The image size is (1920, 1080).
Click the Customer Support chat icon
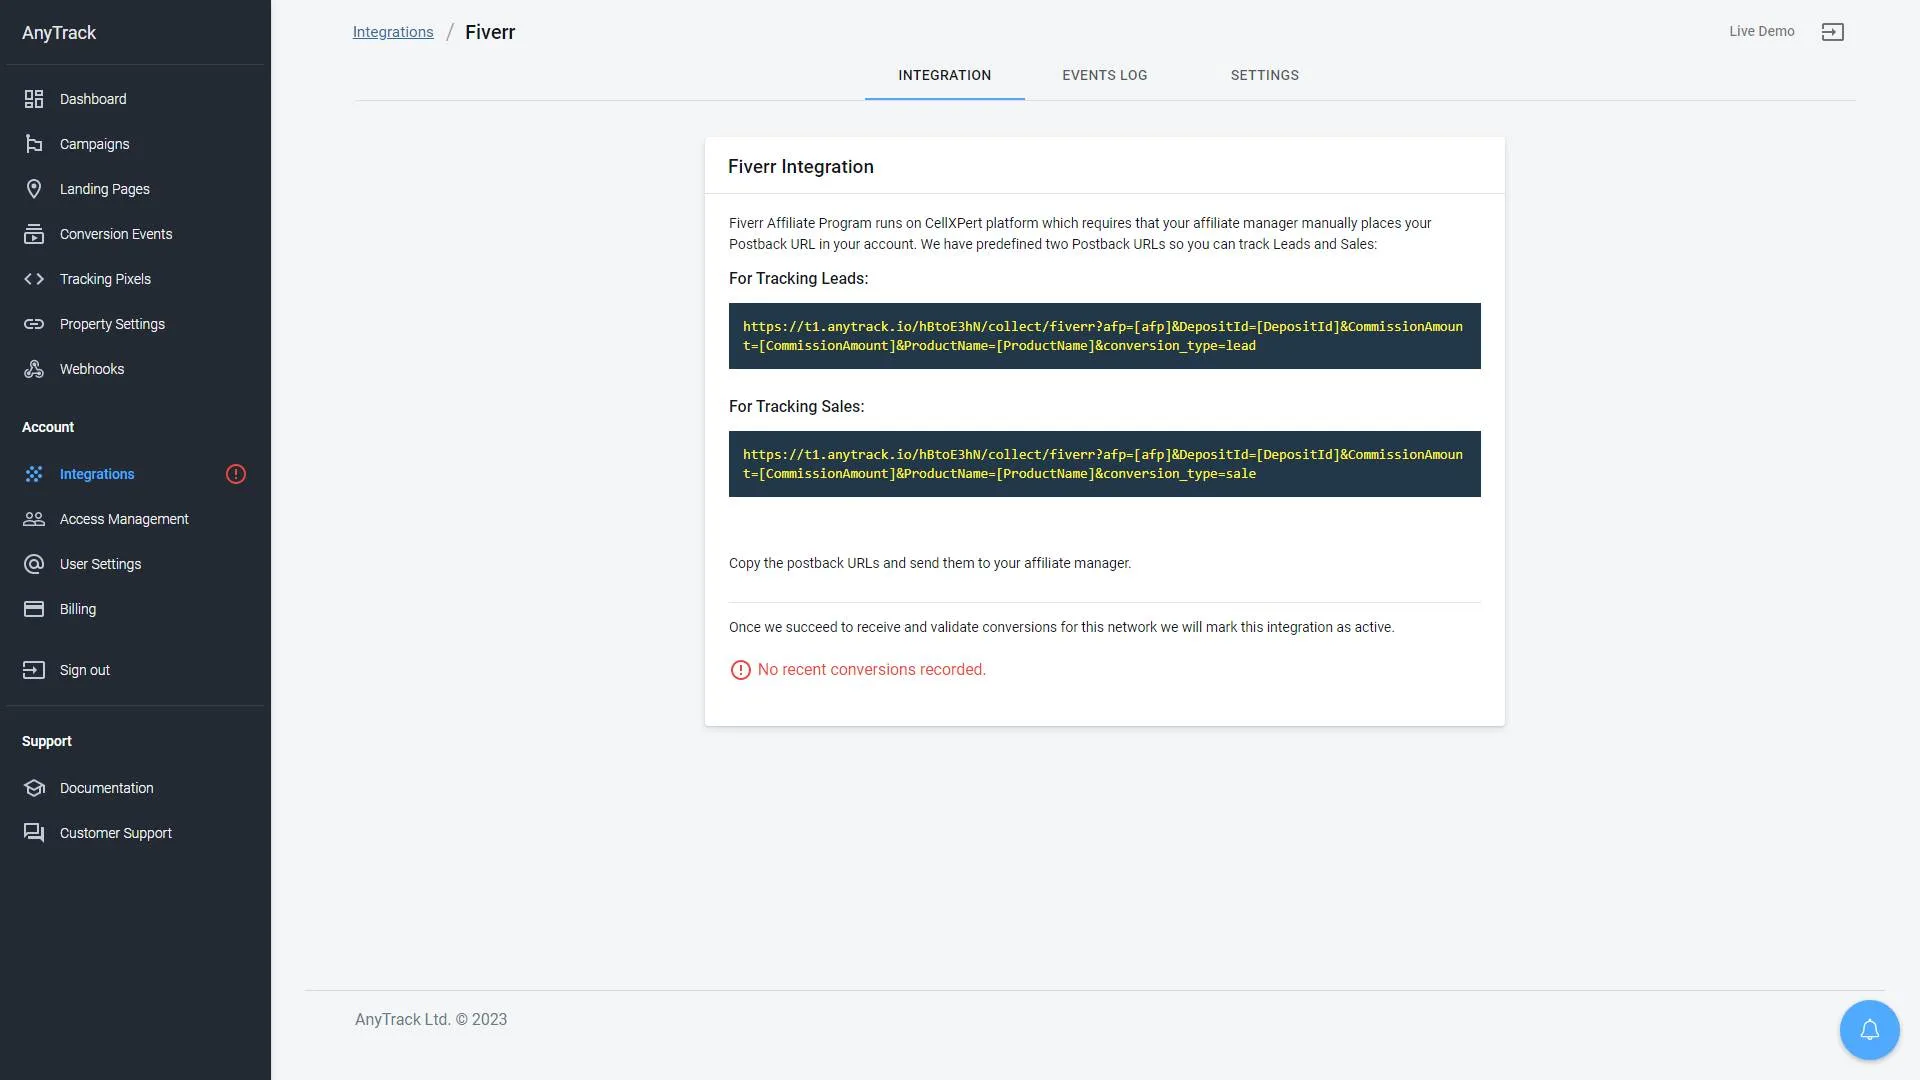click(34, 833)
